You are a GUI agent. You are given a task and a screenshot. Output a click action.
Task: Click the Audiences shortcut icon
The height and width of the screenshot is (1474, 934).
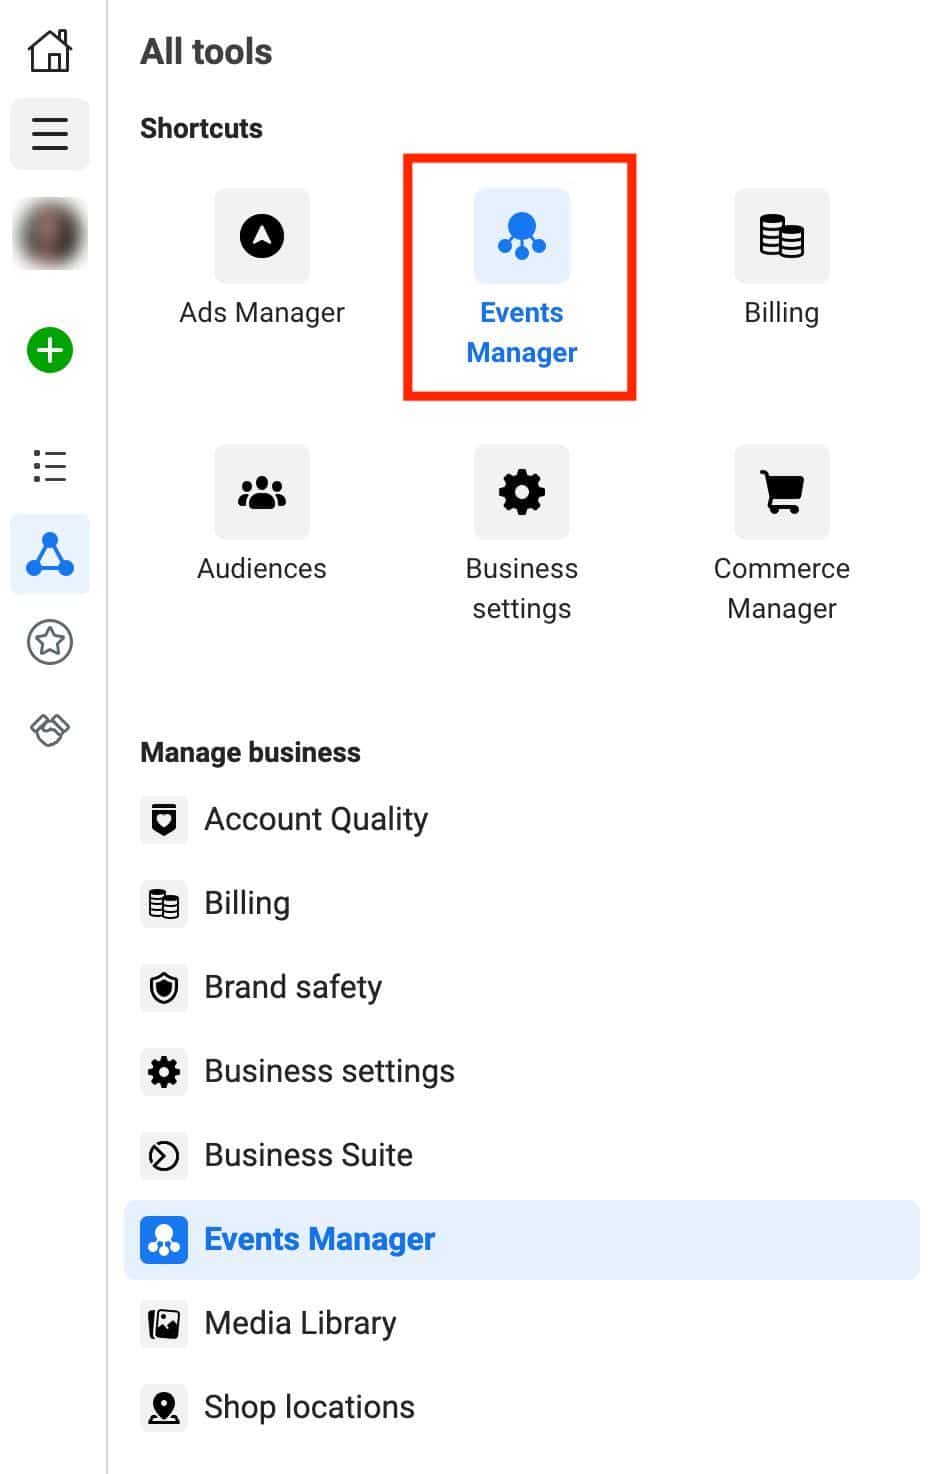261,492
